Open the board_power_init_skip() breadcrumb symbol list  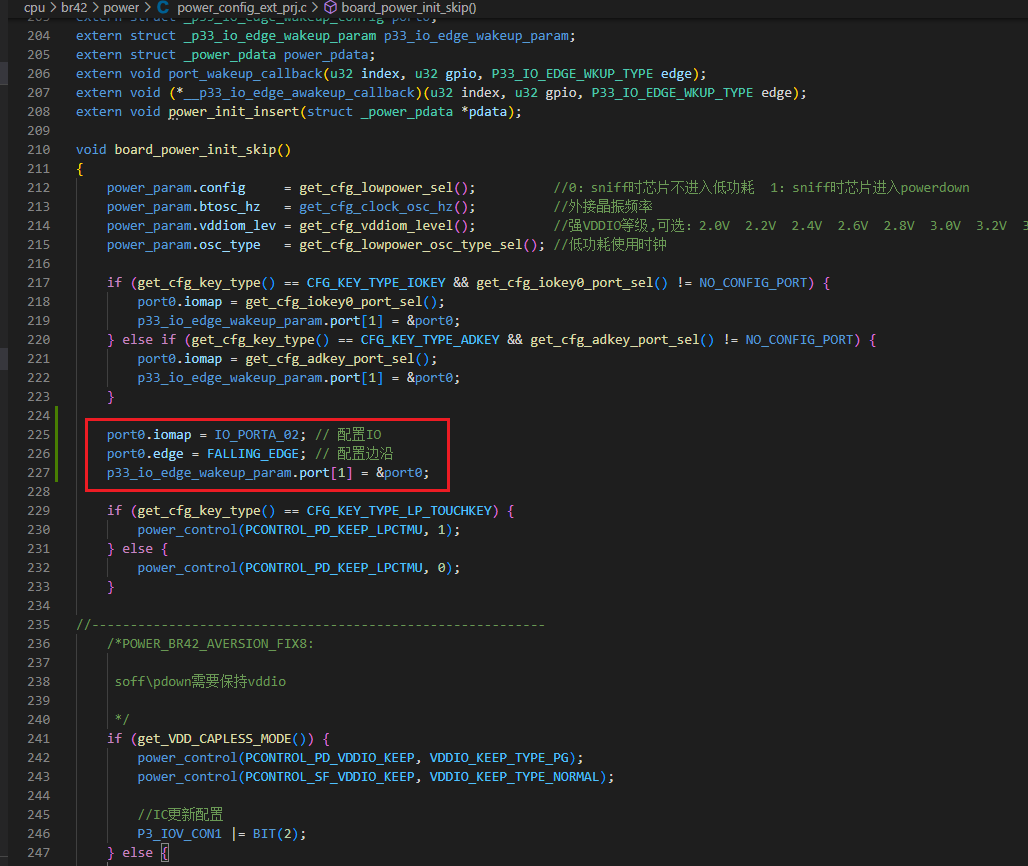tap(409, 7)
